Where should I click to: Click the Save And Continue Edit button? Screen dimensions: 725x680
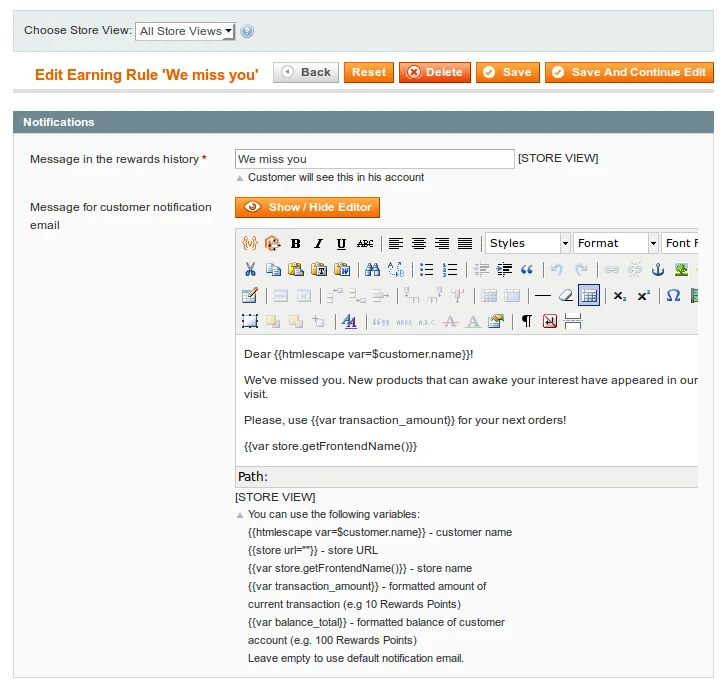pos(629,72)
